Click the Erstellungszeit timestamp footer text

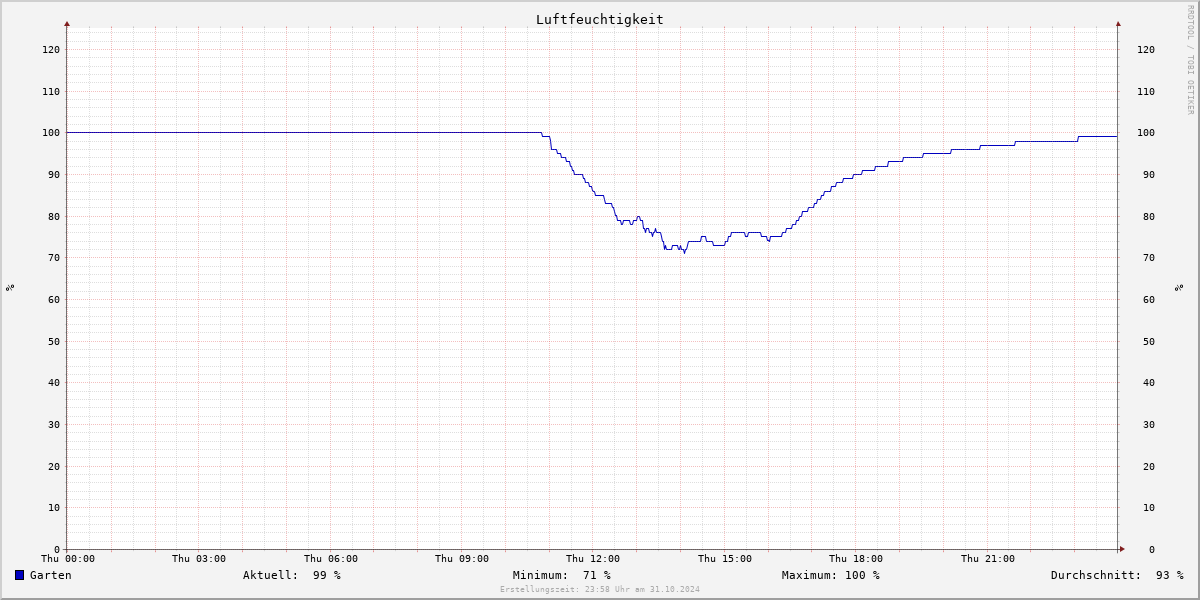tap(600, 589)
